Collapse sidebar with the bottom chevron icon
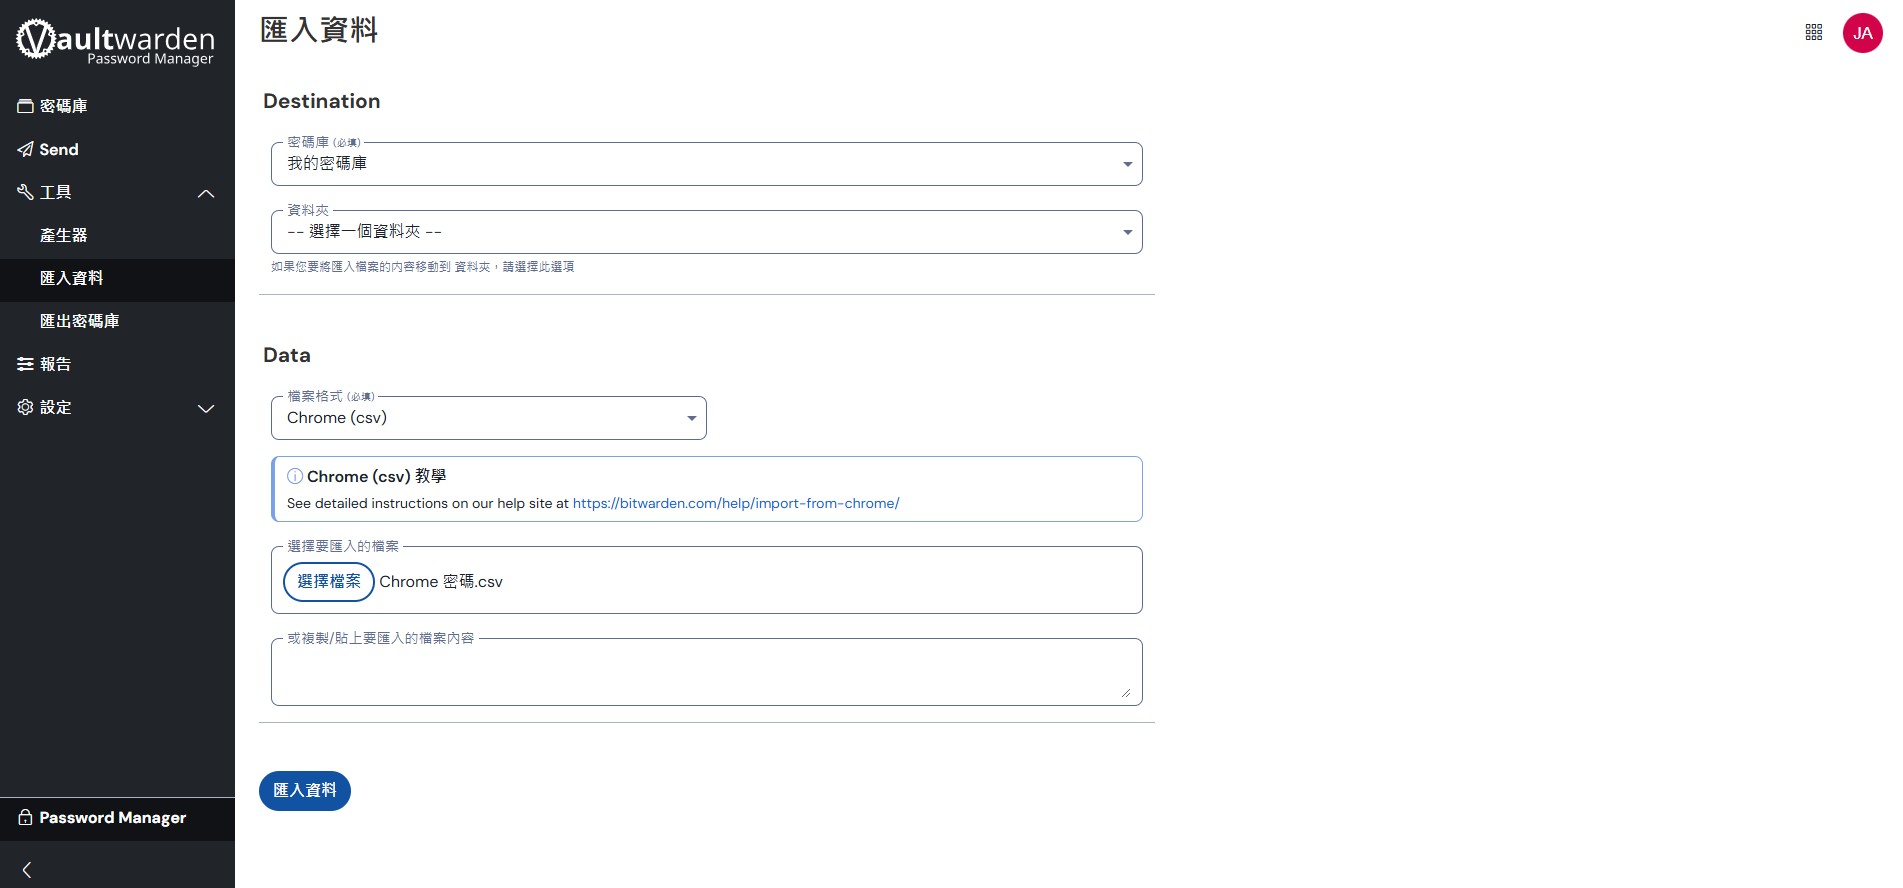 coord(27,870)
